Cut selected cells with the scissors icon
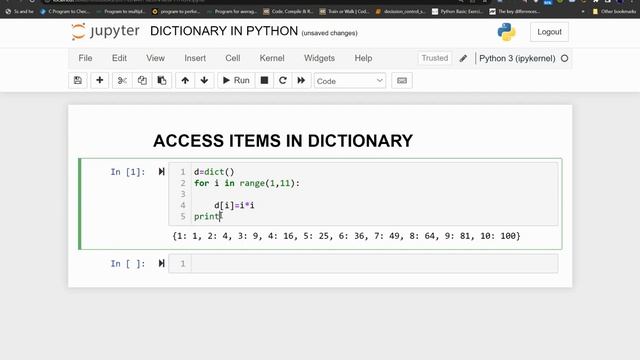The height and width of the screenshot is (360, 640). [x=122, y=80]
